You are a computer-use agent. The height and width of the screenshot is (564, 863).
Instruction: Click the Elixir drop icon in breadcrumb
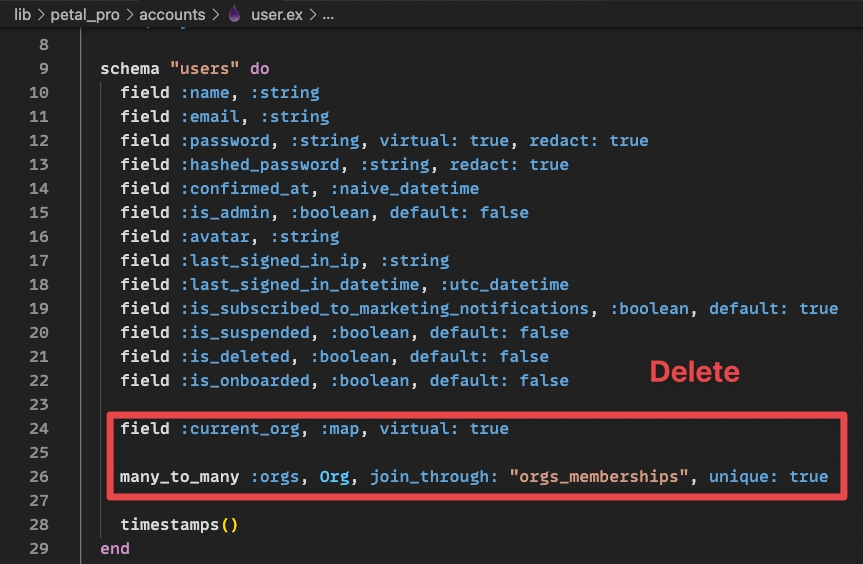pos(235,15)
